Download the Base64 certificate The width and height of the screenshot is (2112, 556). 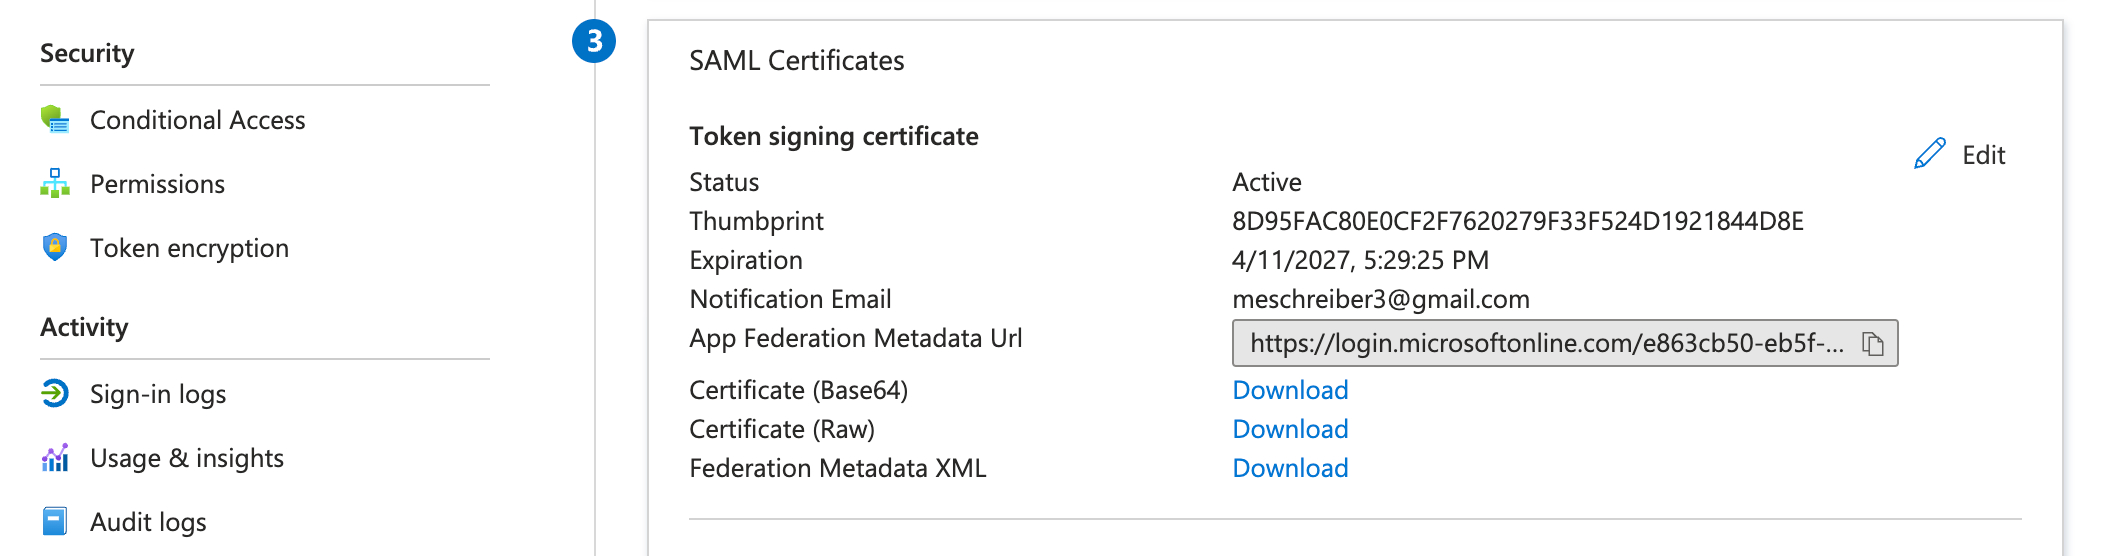(x=1290, y=390)
